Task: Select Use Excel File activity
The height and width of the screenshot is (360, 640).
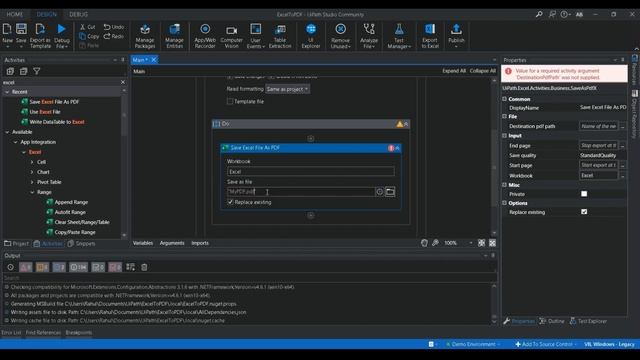Action: click(x=44, y=112)
